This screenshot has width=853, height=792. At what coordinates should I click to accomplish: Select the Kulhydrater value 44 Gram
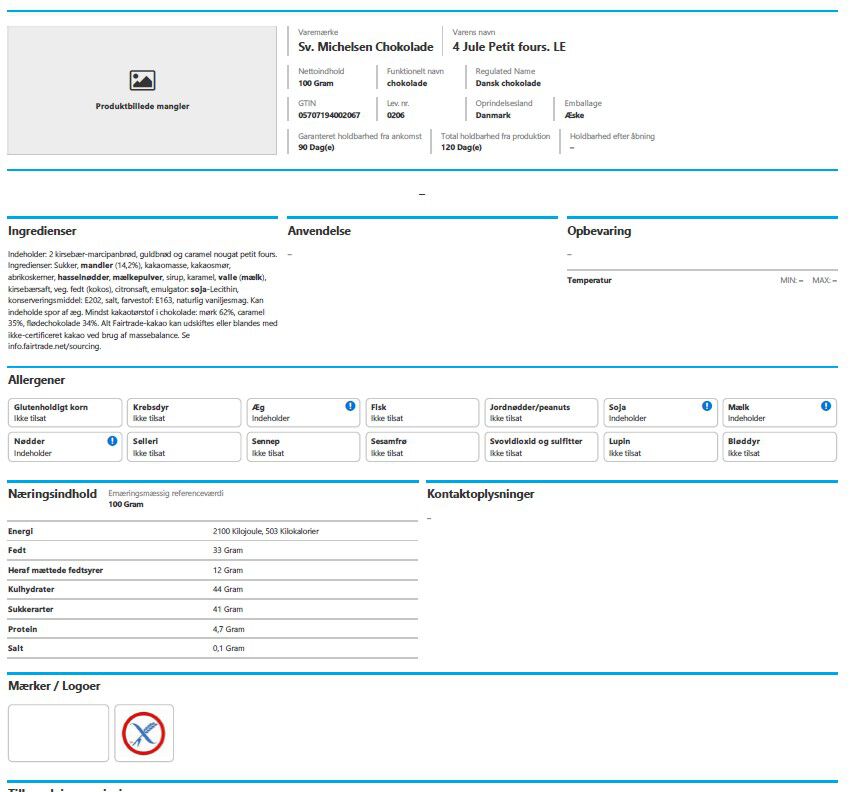point(228,590)
